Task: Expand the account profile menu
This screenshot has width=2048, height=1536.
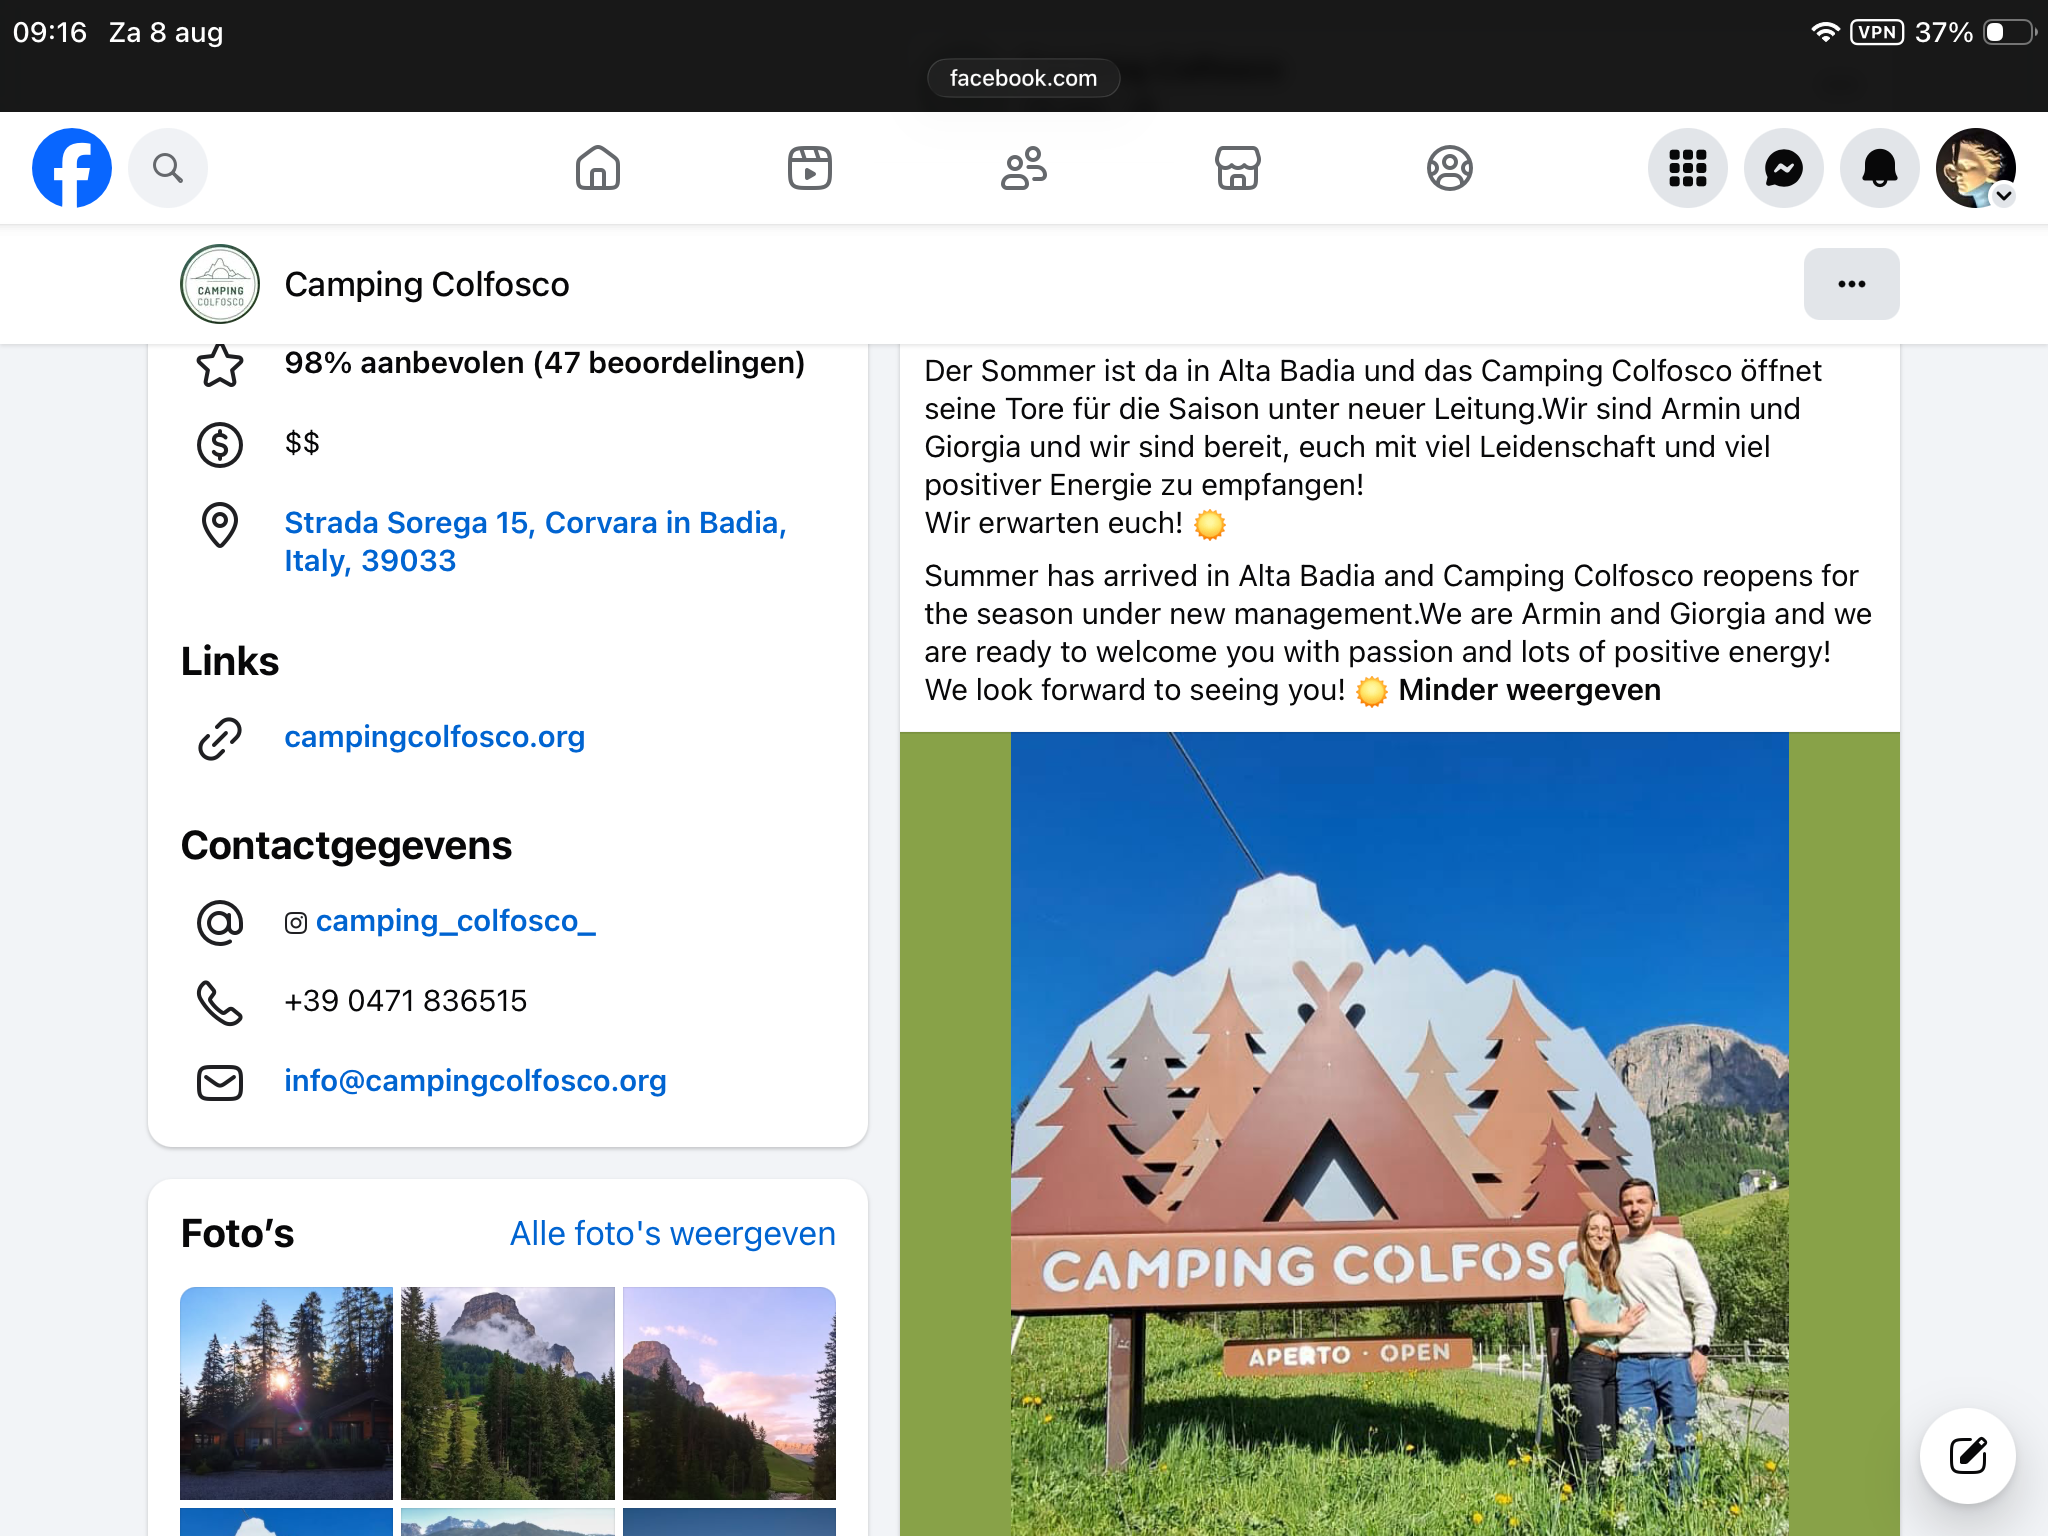Action: pos(1976,168)
